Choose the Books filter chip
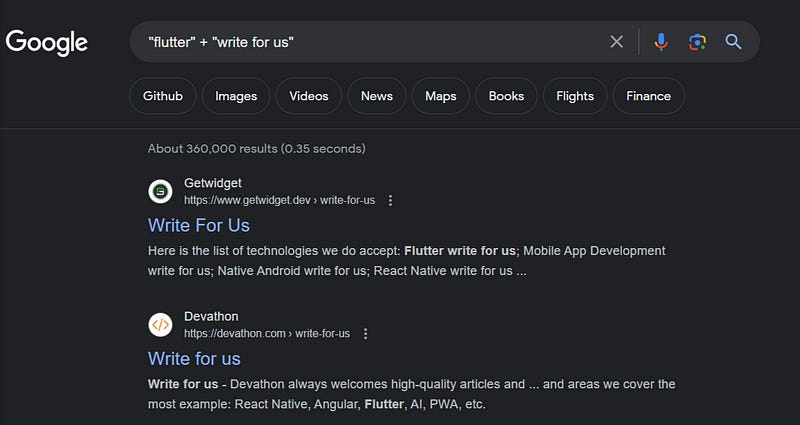Image resolution: width=800 pixels, height=425 pixels. pyautogui.click(x=506, y=96)
